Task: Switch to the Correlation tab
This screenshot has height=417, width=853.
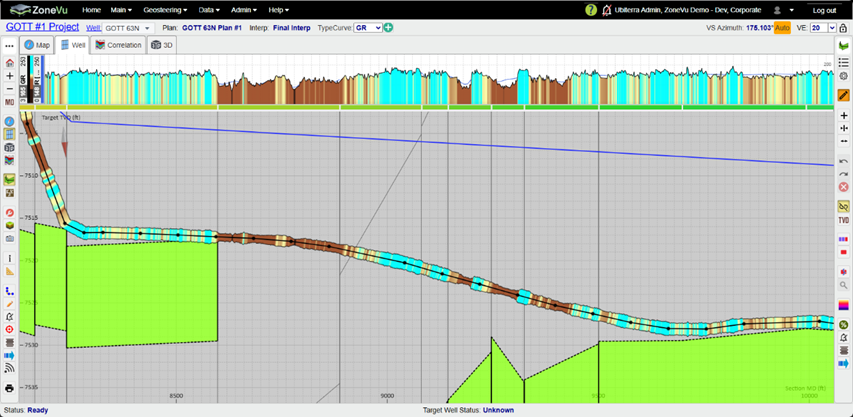Action: tap(119, 46)
